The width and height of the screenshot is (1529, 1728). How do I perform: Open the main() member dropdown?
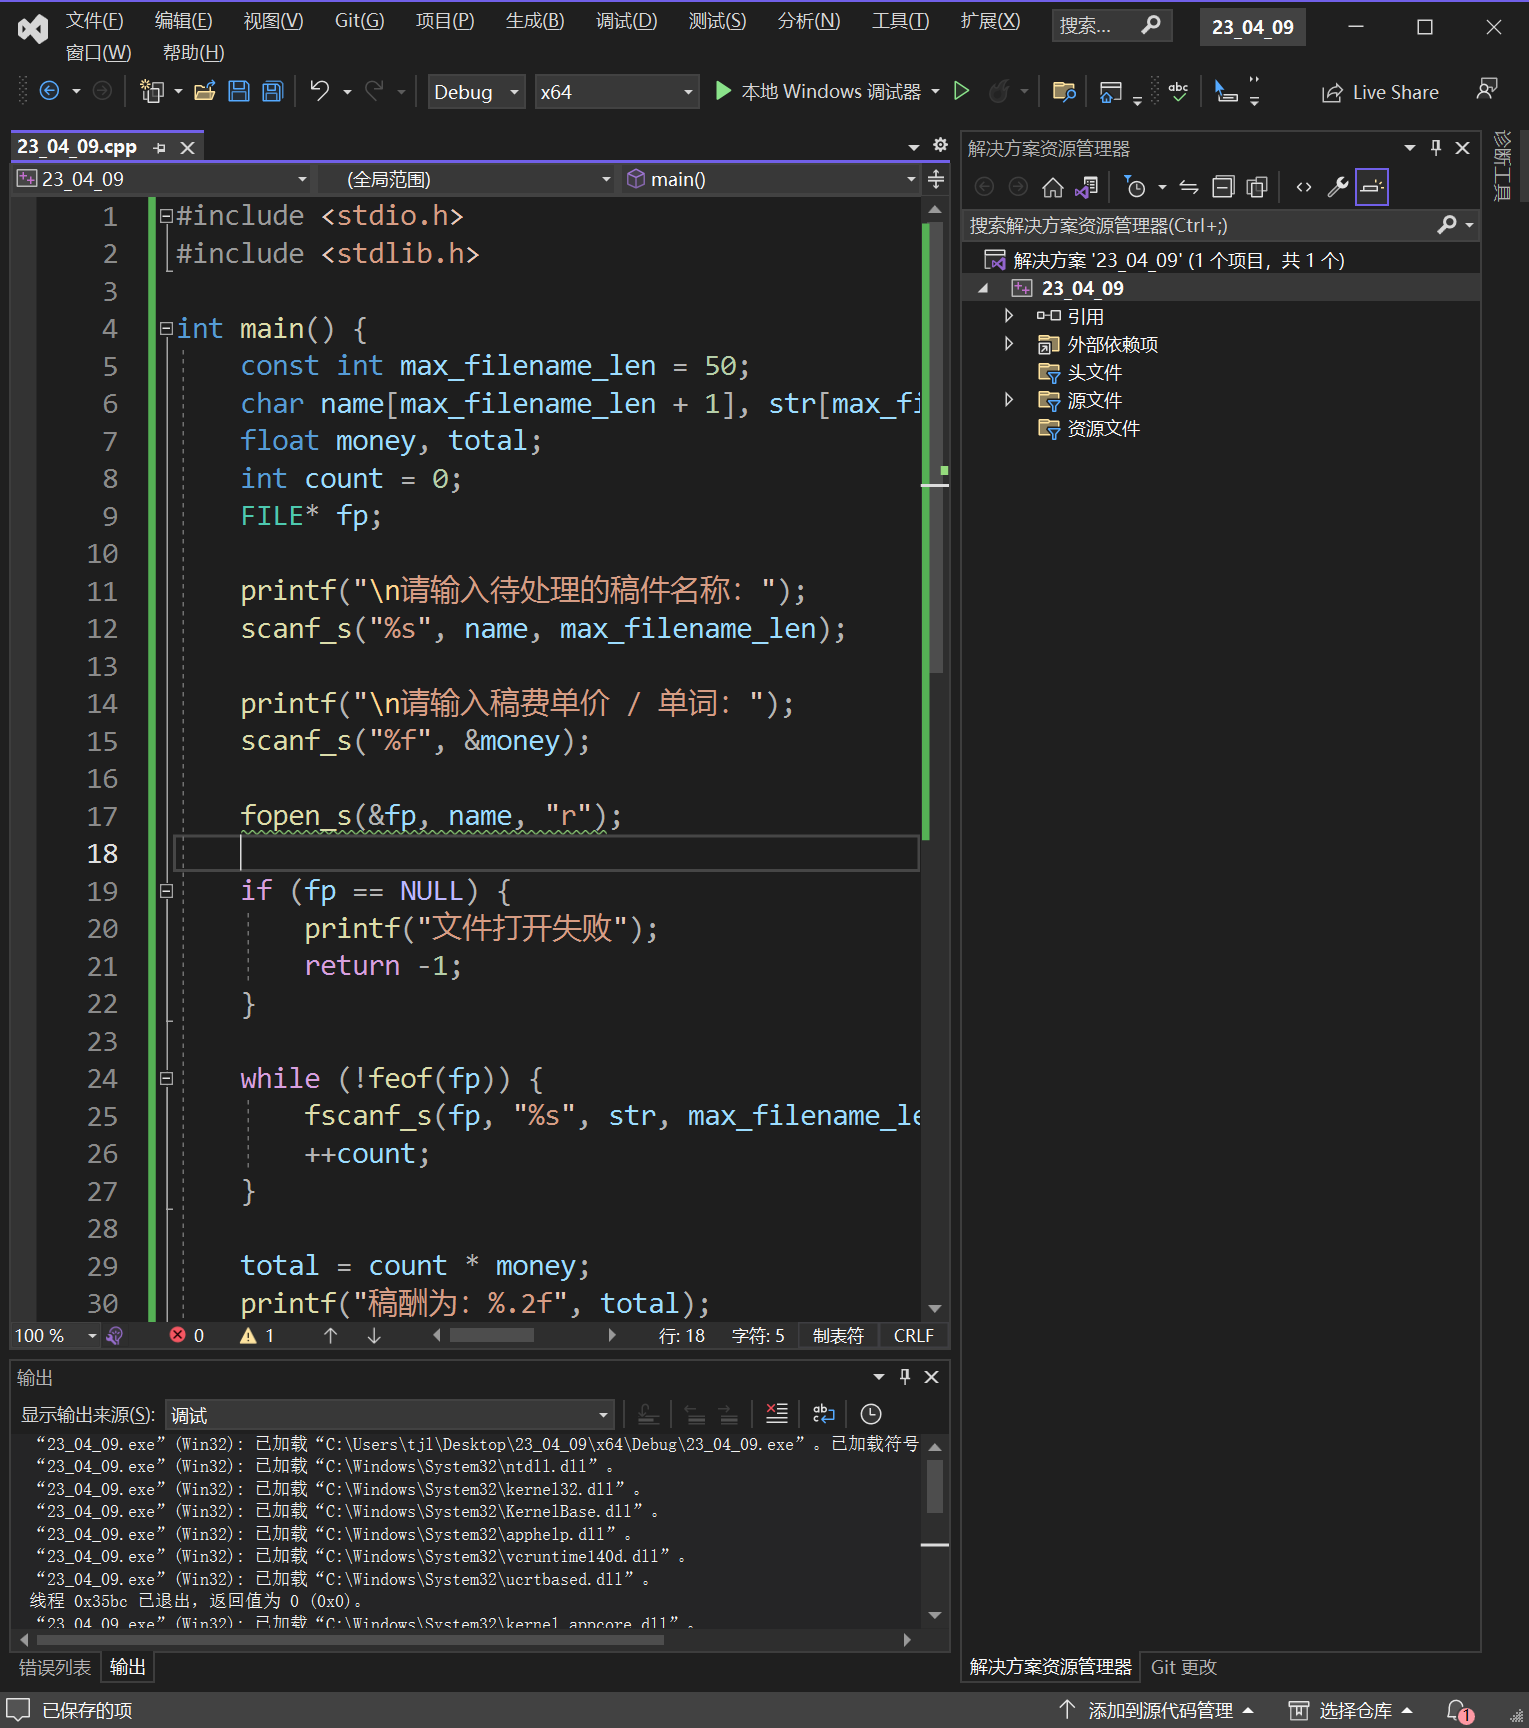tap(771, 179)
